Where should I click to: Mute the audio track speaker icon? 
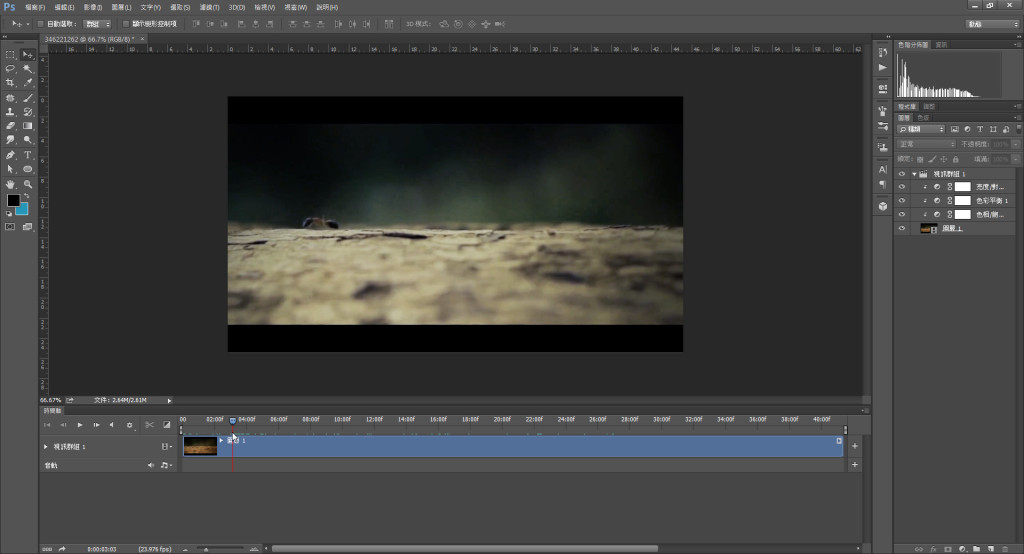click(x=151, y=465)
